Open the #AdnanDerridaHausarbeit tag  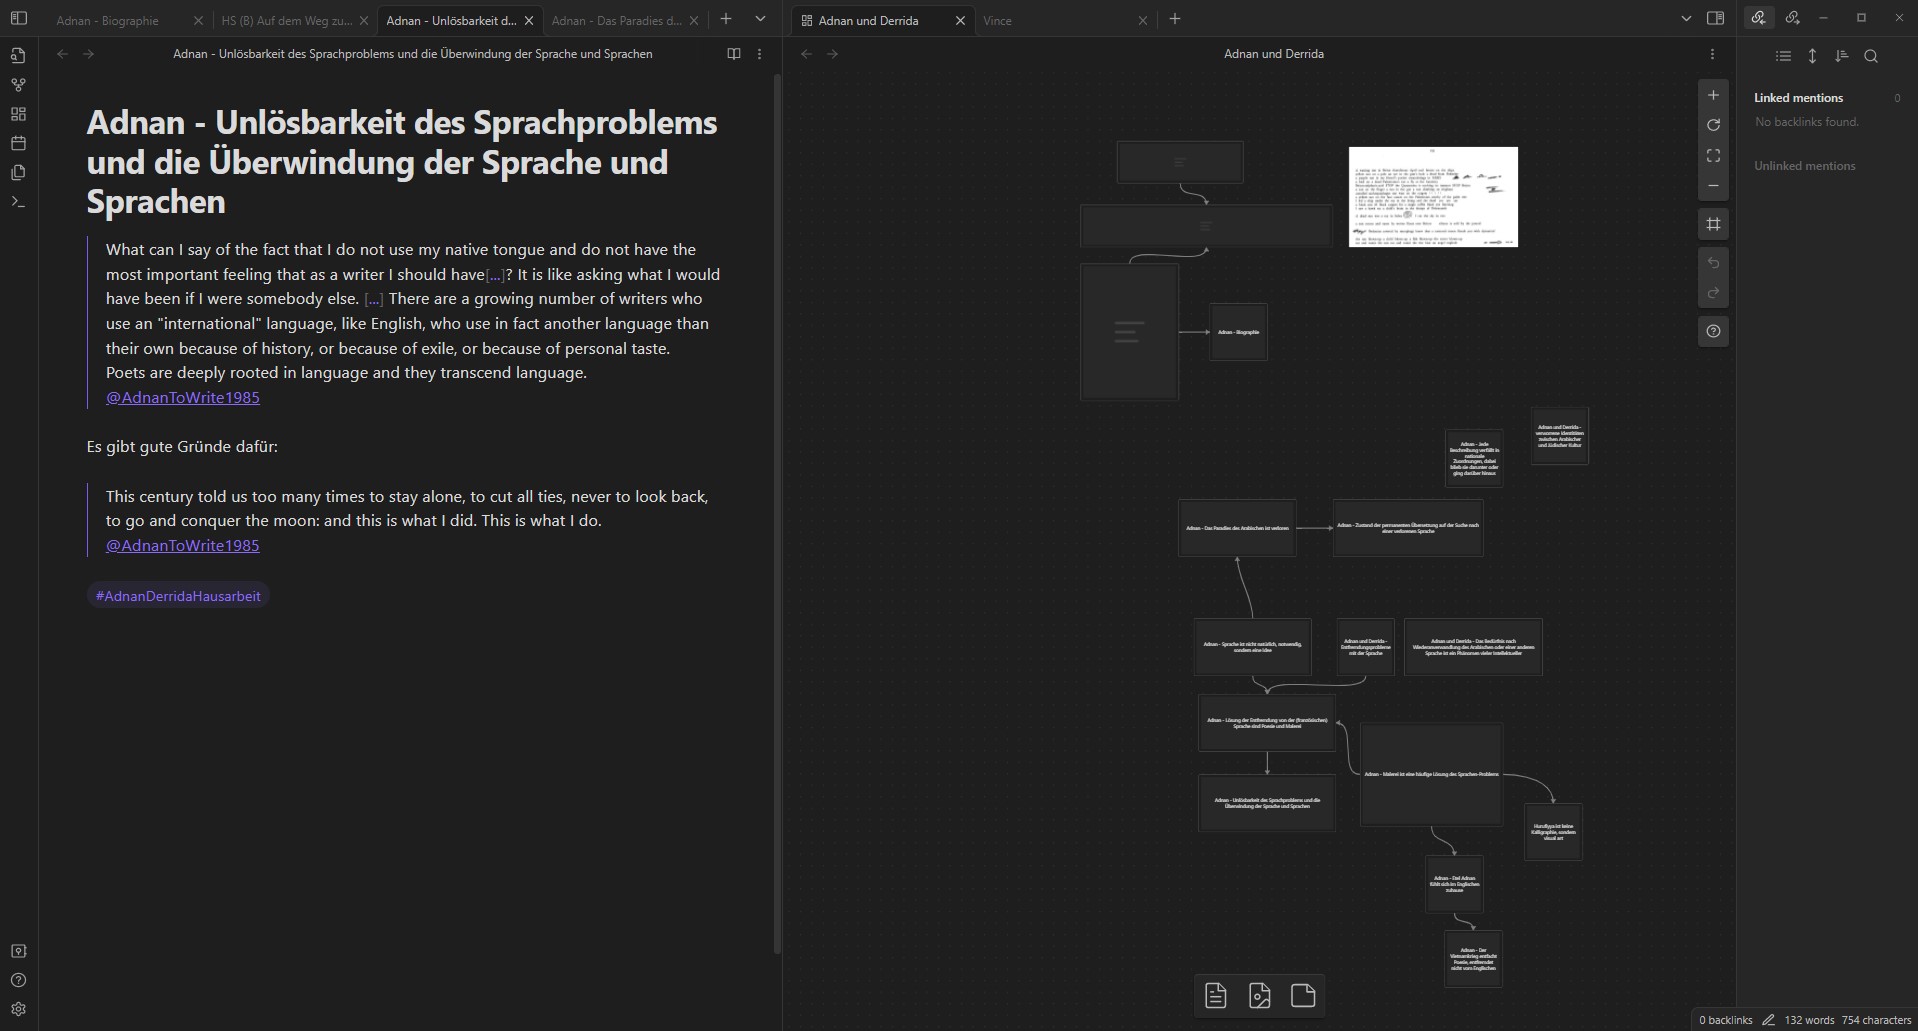click(x=178, y=596)
